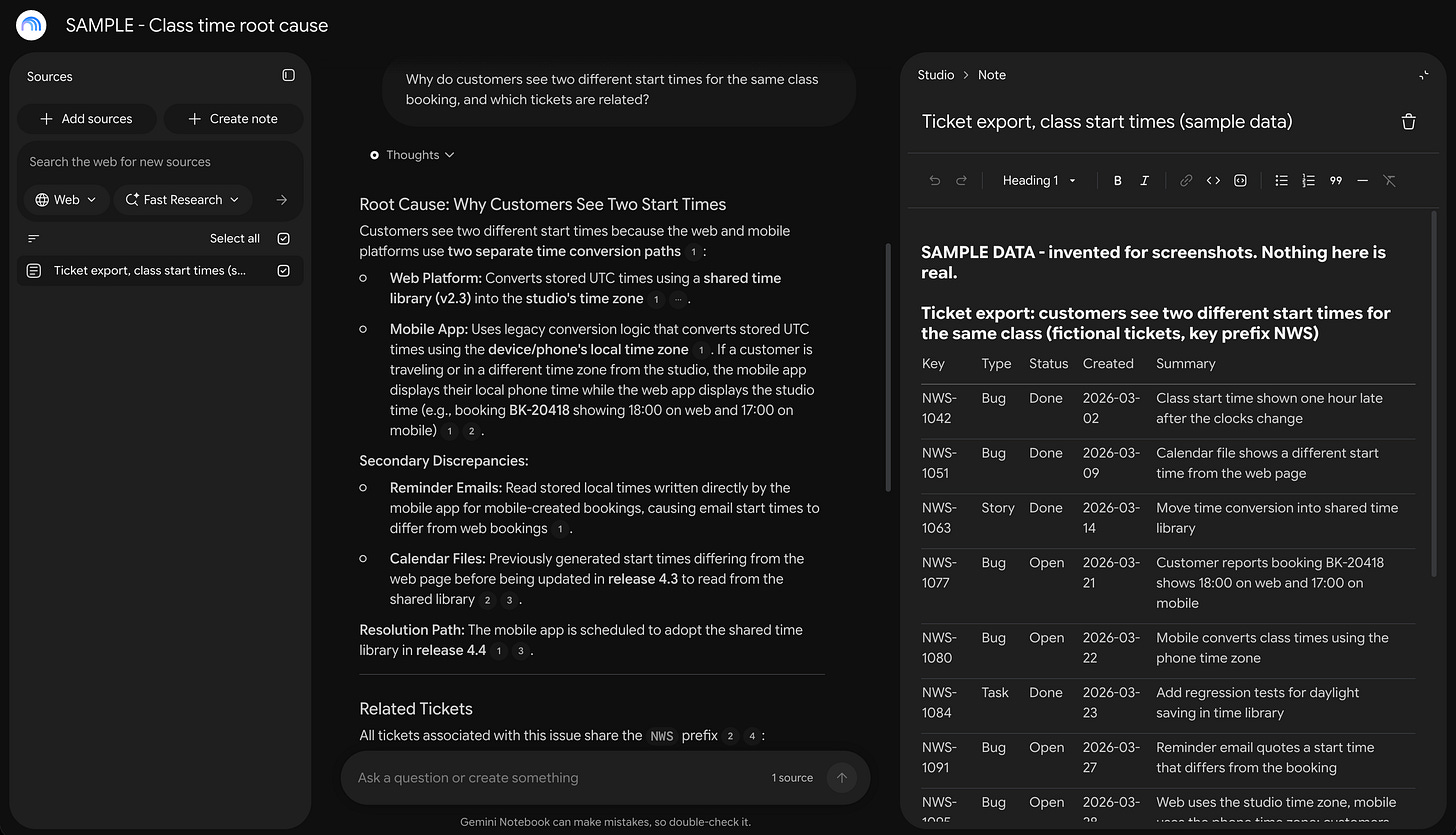Uncheck the Select all checkbox
The image size is (1456, 835).
point(284,239)
